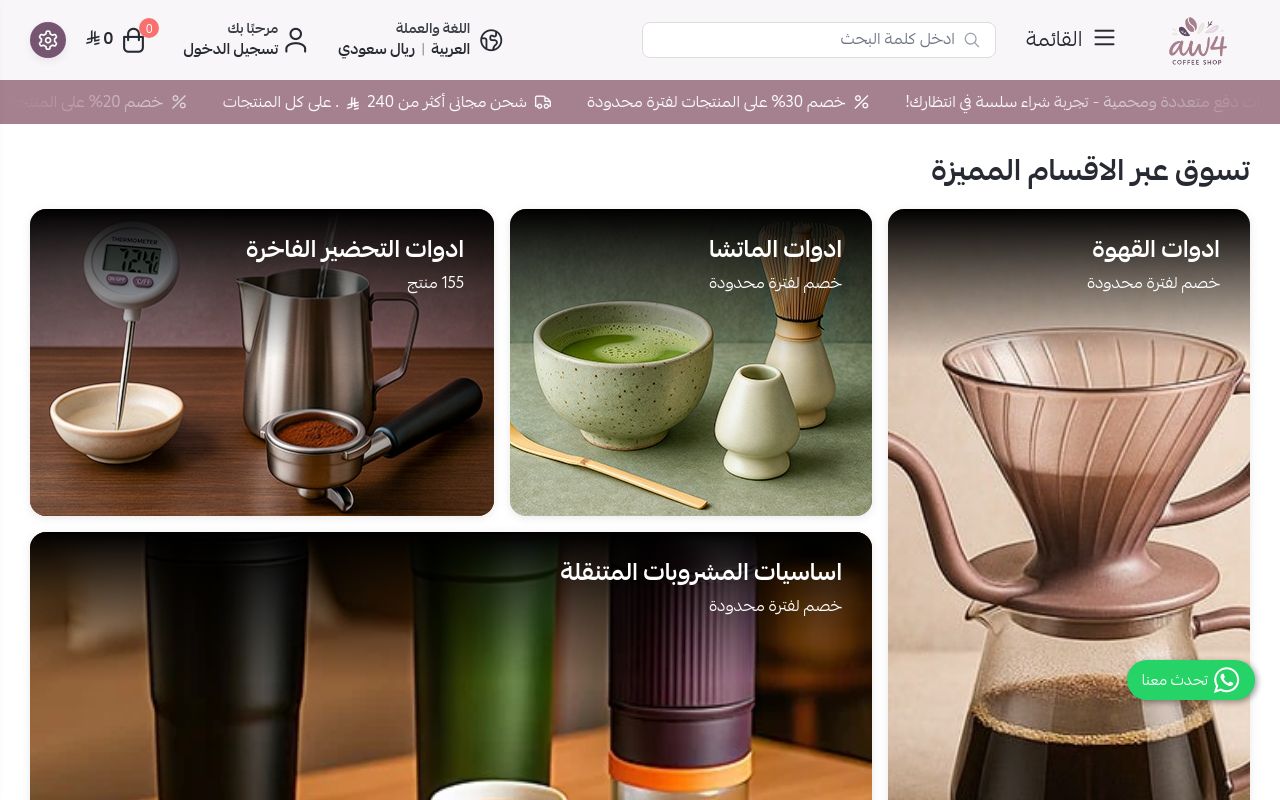
Task: Go to home via AW4 Coffee Shop logo
Action: [x=1198, y=40]
